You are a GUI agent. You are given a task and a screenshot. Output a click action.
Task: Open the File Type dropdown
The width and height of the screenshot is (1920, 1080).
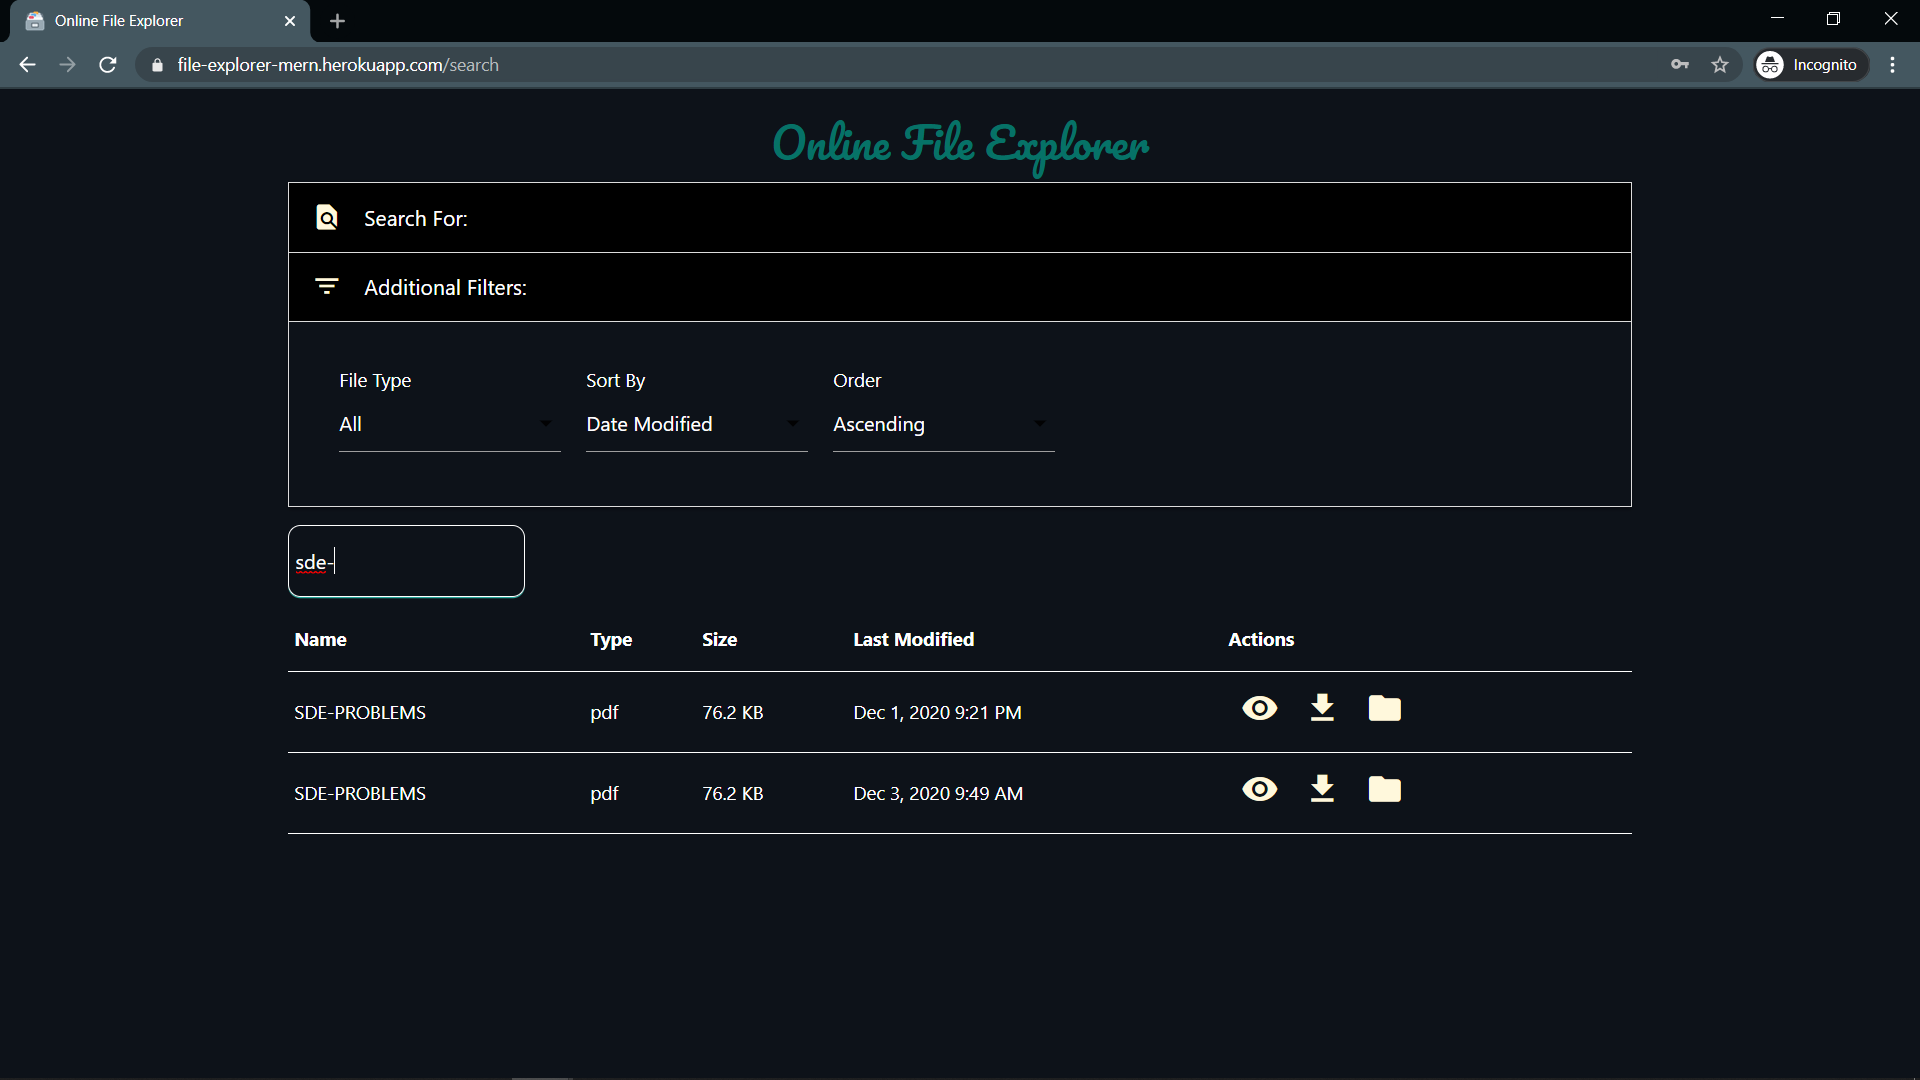tap(449, 425)
